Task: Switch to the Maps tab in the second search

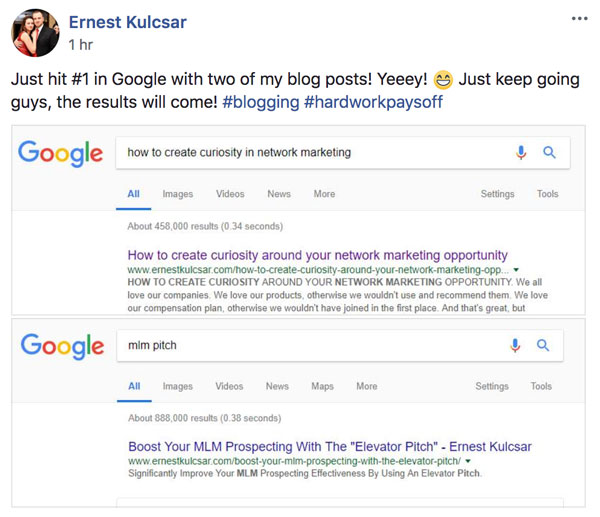Action: tap(322, 386)
